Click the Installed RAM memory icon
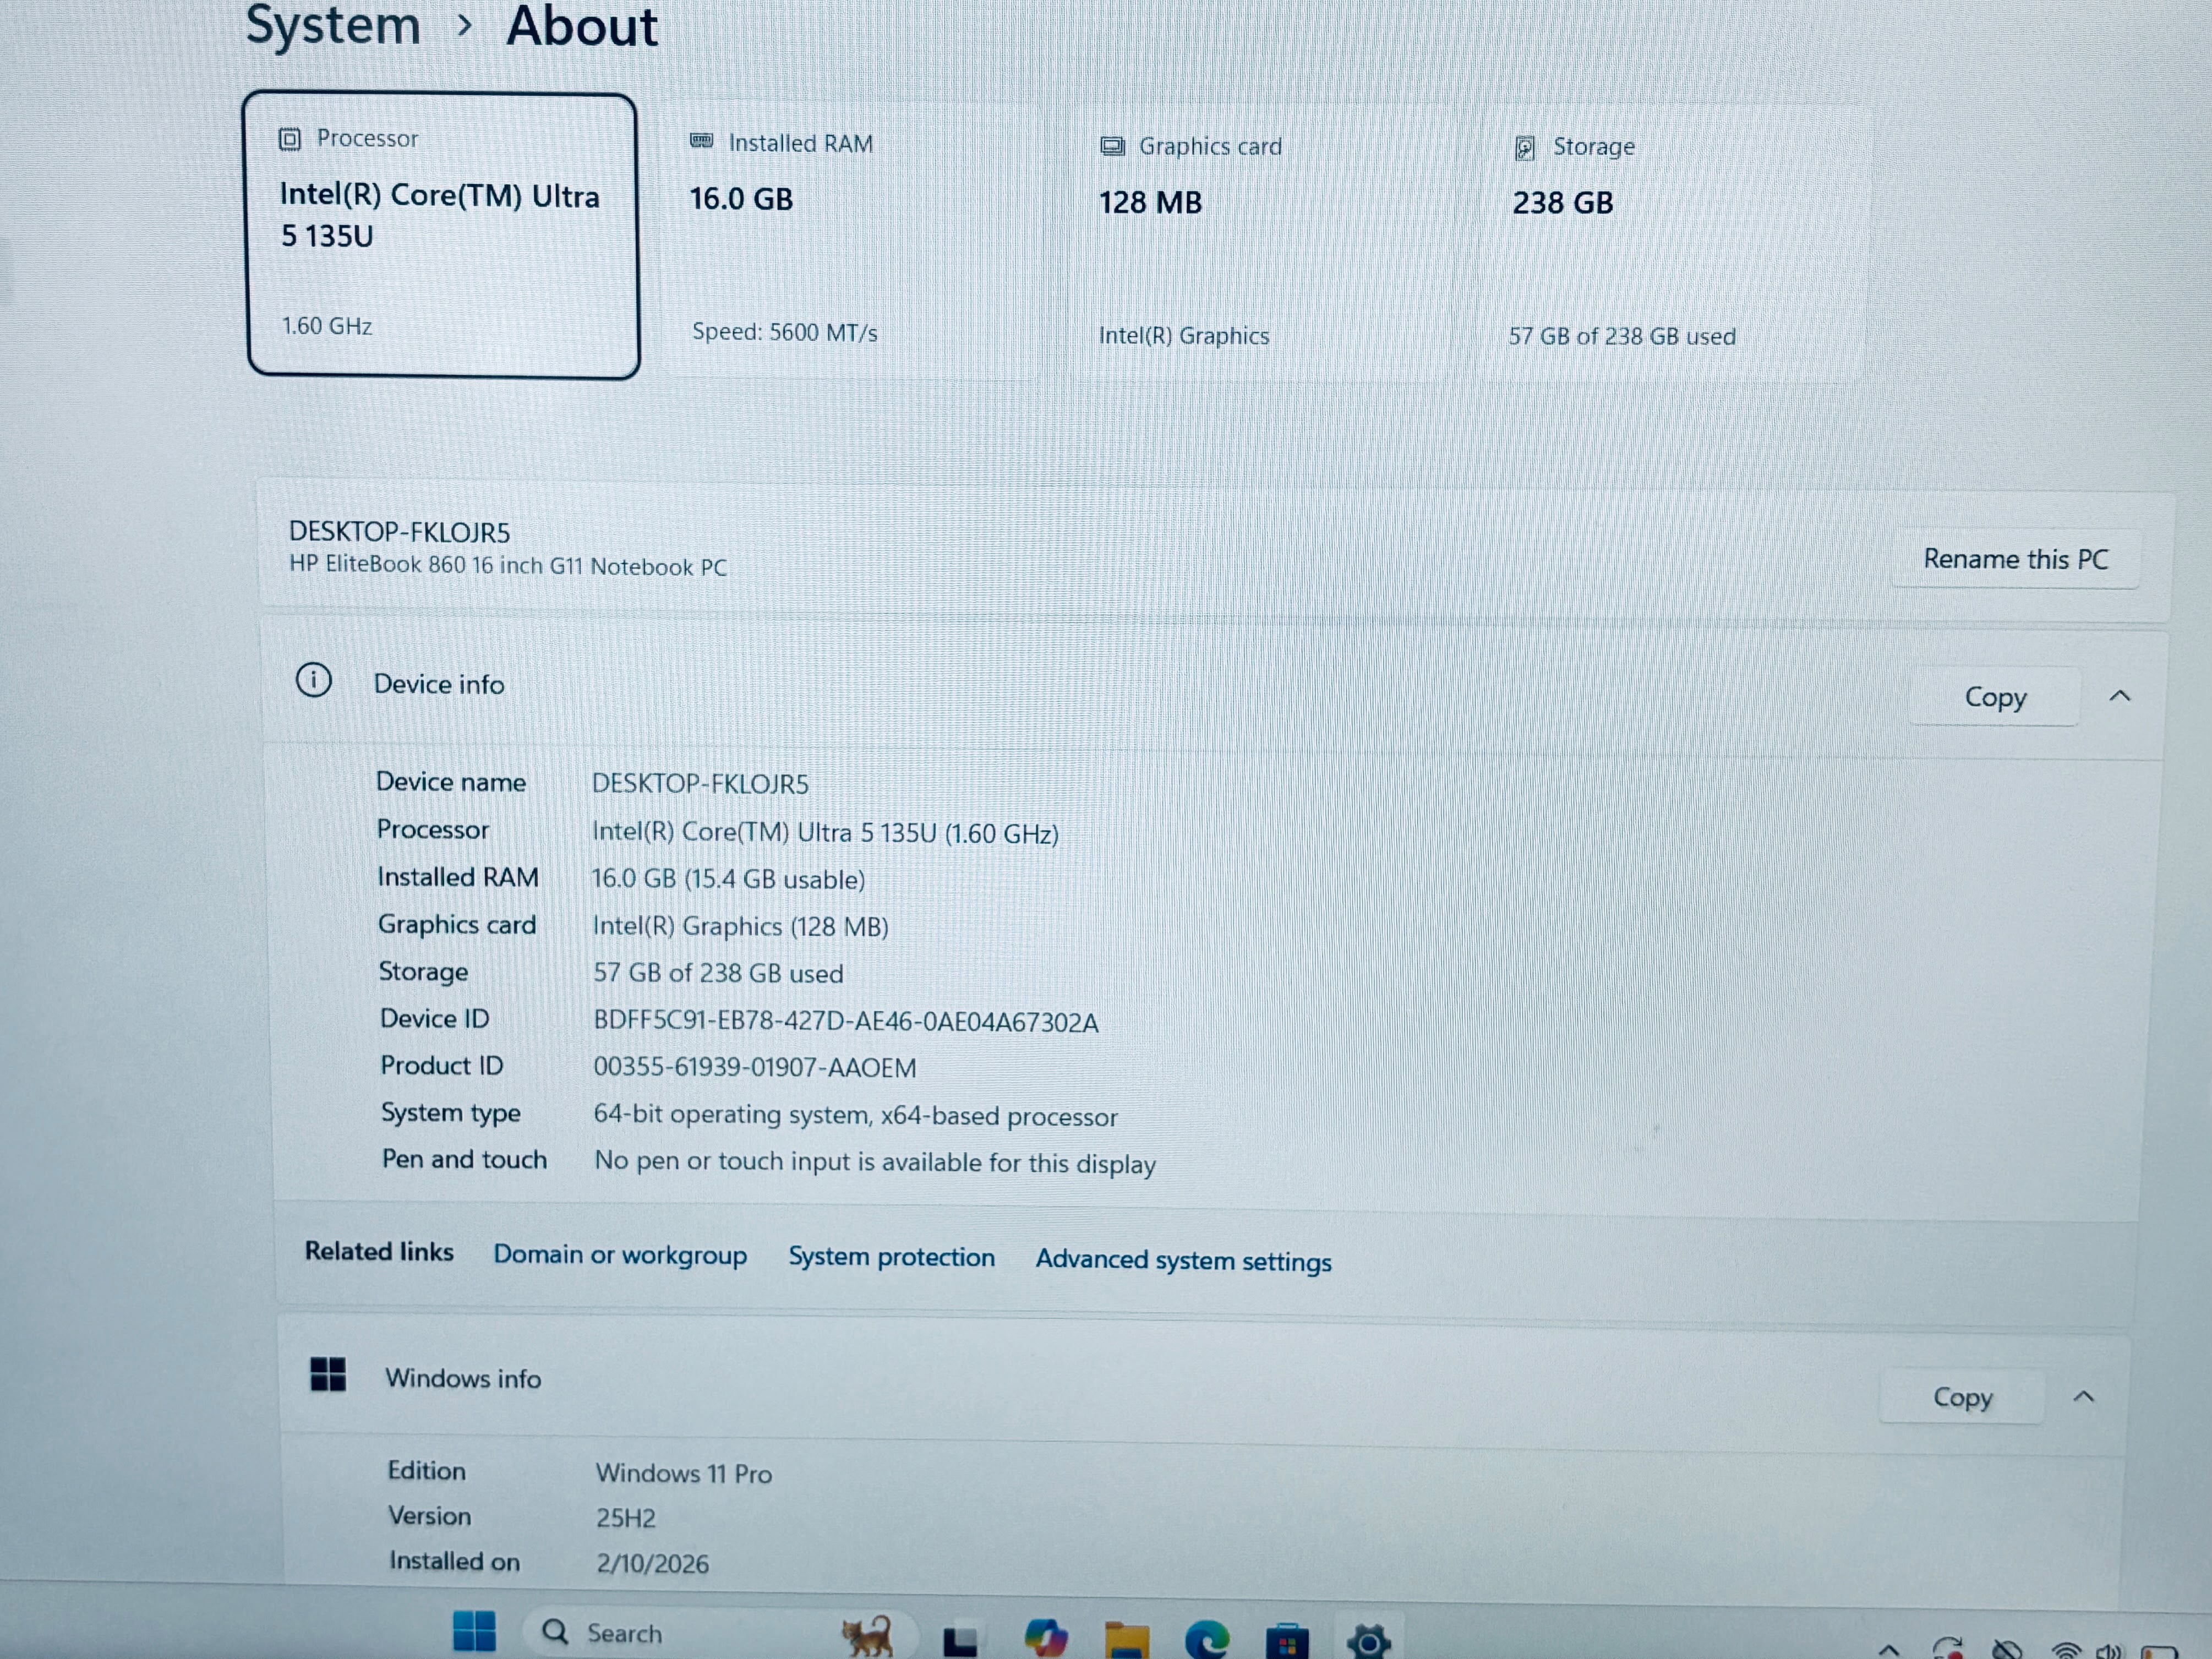 (x=701, y=141)
